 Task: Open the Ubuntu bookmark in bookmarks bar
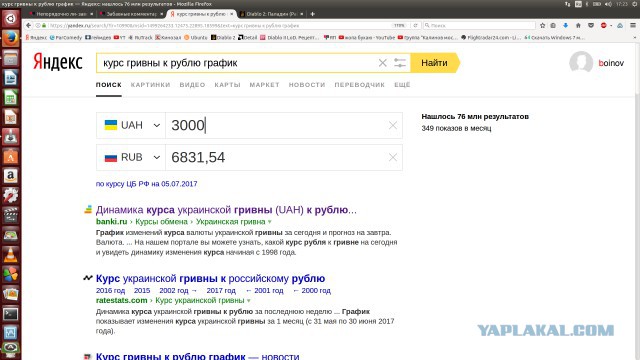click(x=195, y=37)
